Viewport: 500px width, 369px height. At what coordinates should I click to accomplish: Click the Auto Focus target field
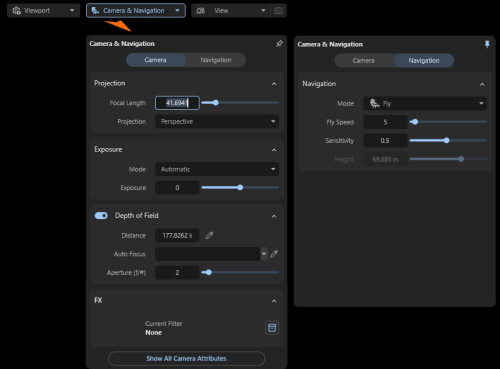pyautogui.click(x=208, y=254)
